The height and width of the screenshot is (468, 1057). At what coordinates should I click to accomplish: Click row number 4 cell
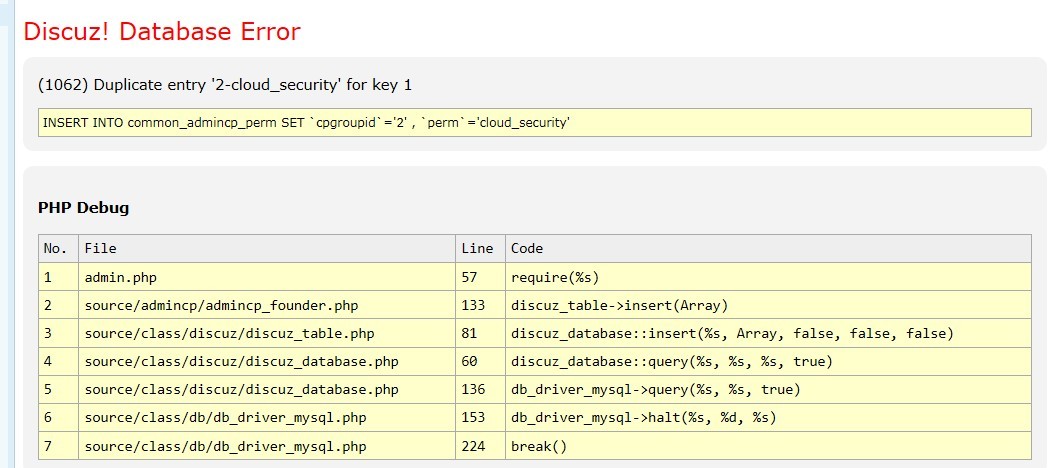59,361
